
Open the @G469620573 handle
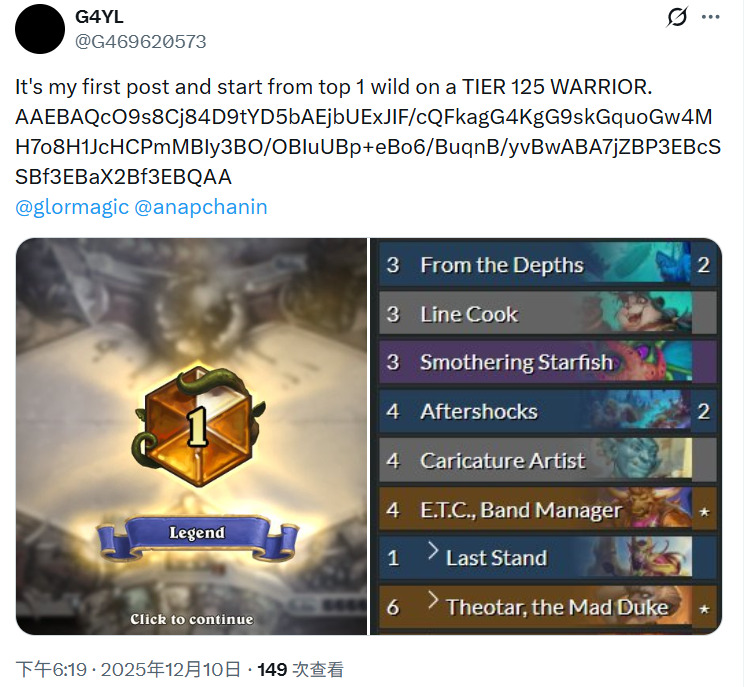pyautogui.click(x=141, y=42)
